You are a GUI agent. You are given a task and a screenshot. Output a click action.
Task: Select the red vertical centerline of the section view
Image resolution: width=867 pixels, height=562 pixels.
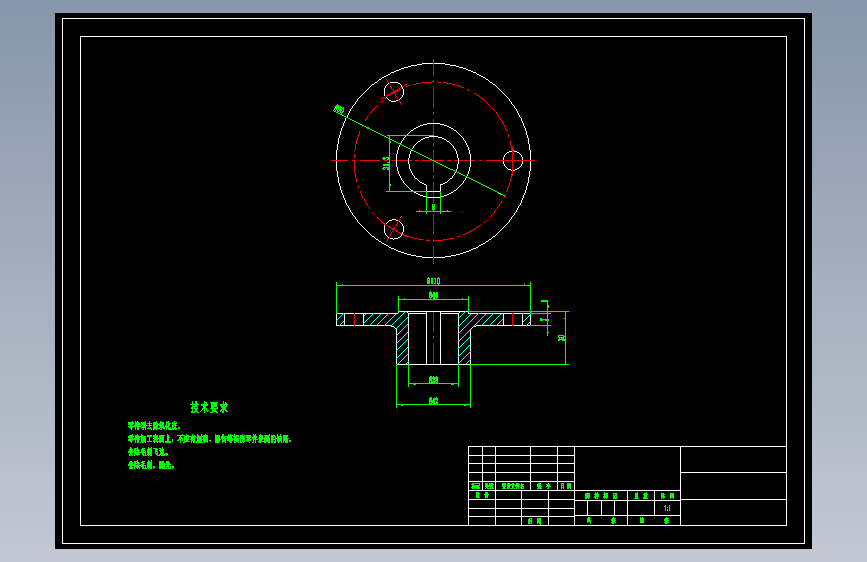click(434, 337)
